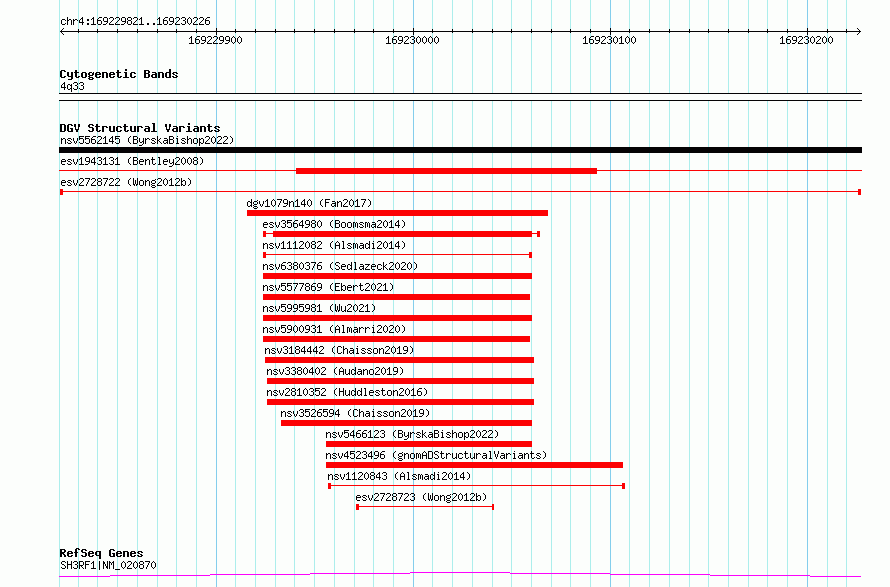
Task: Click the nsv1112082 thin red line
Action: 397,255
